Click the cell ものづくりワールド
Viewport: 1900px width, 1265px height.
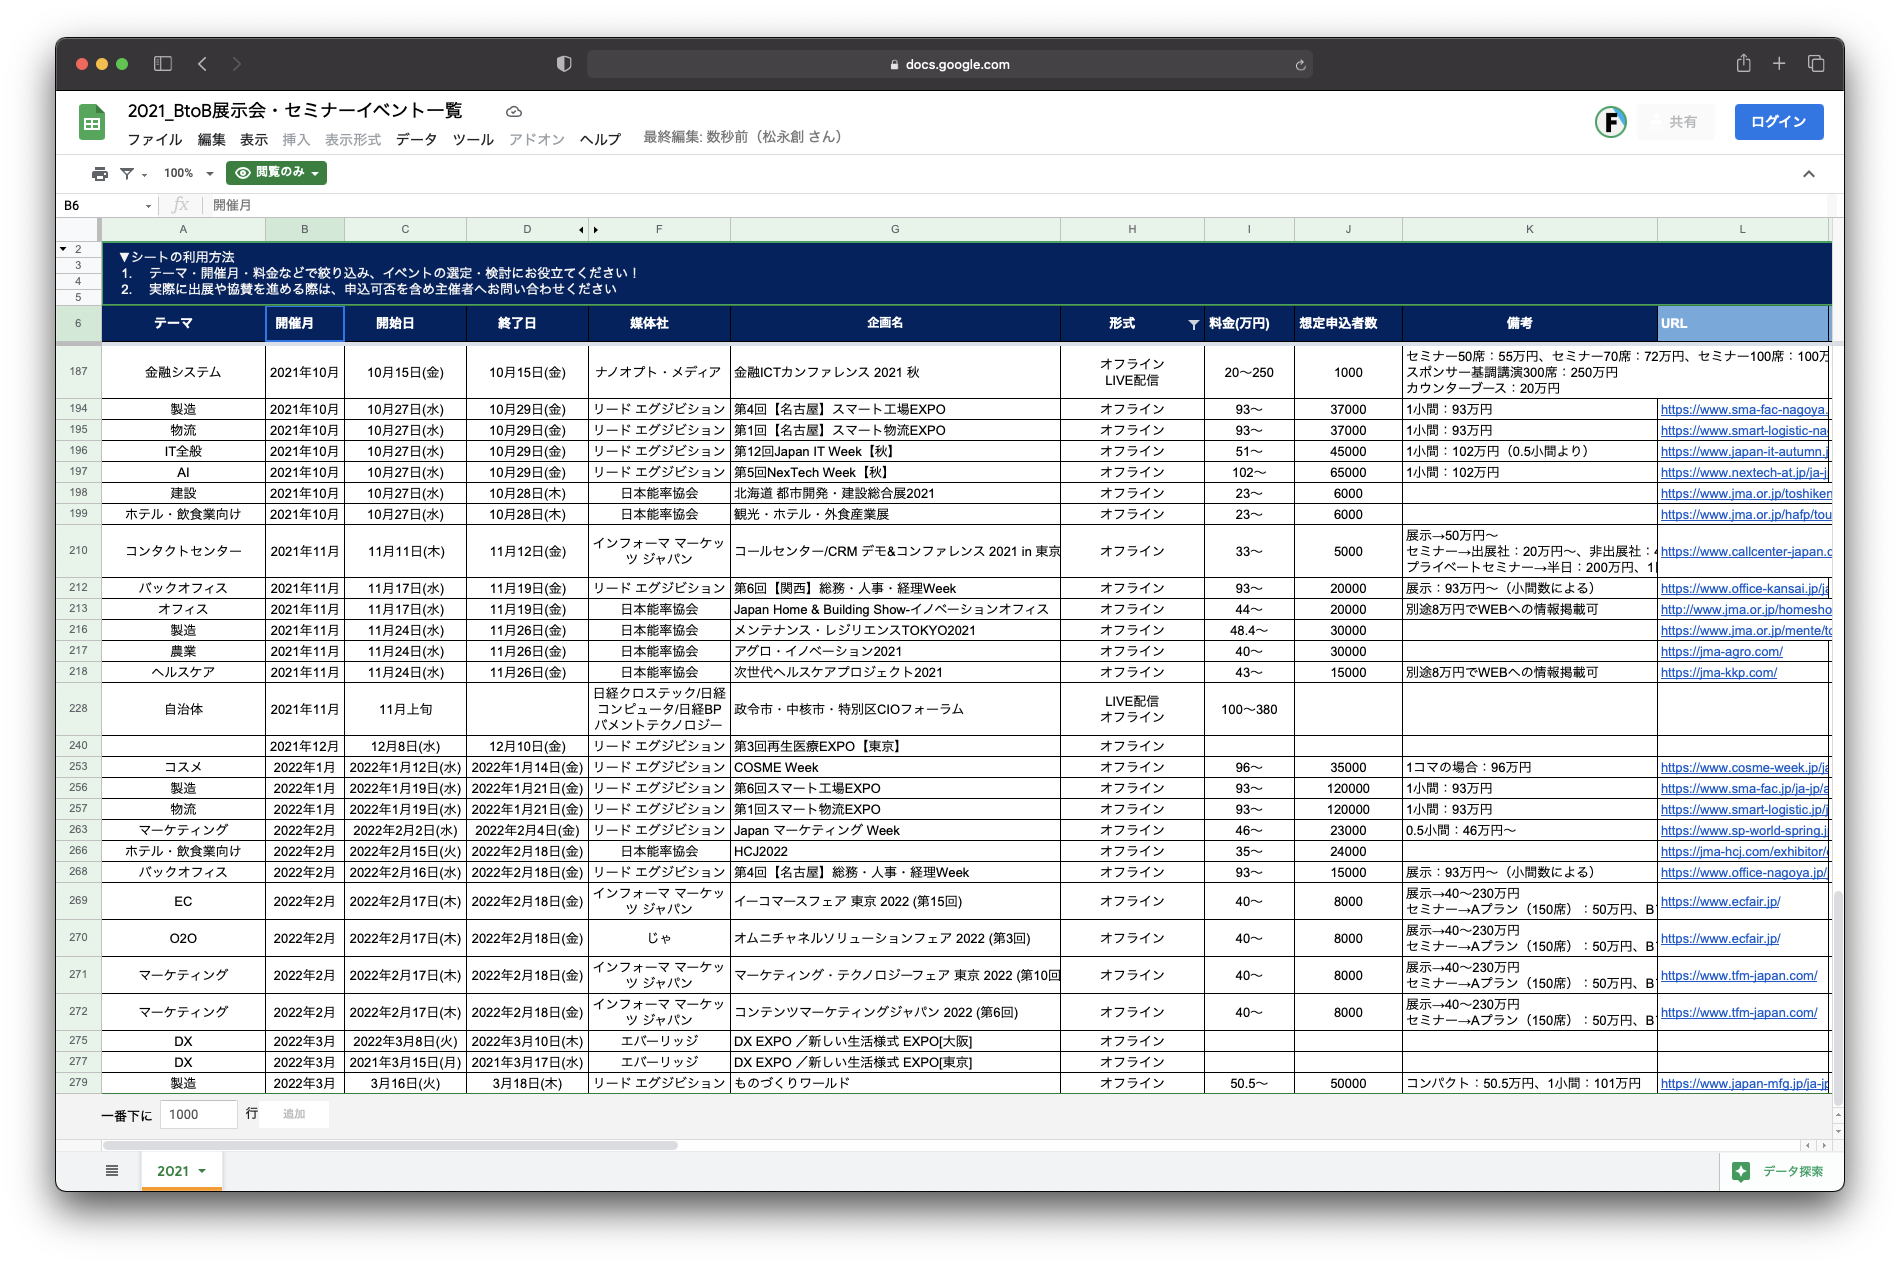click(895, 1083)
